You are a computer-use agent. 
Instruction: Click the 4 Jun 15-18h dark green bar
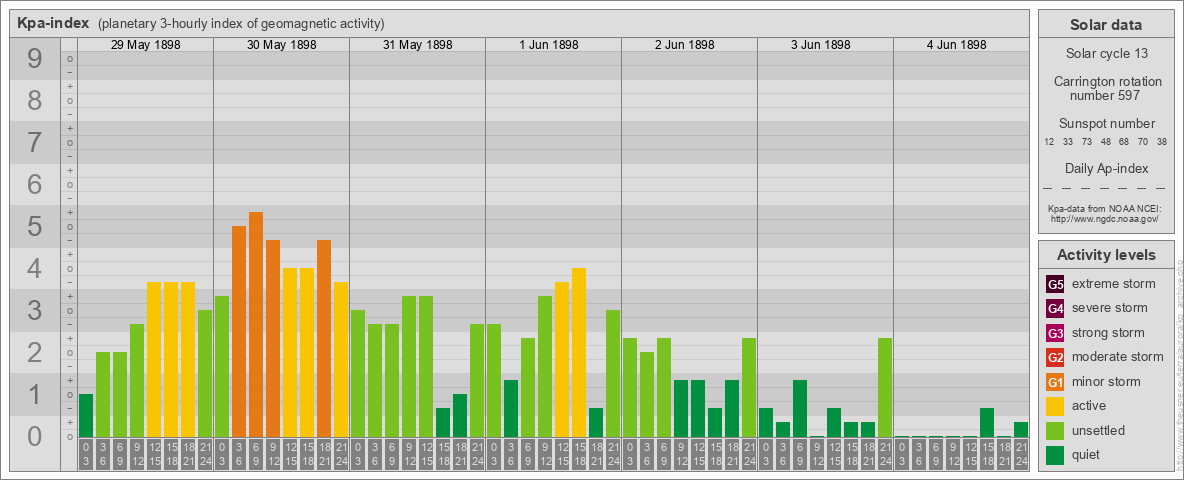click(987, 423)
